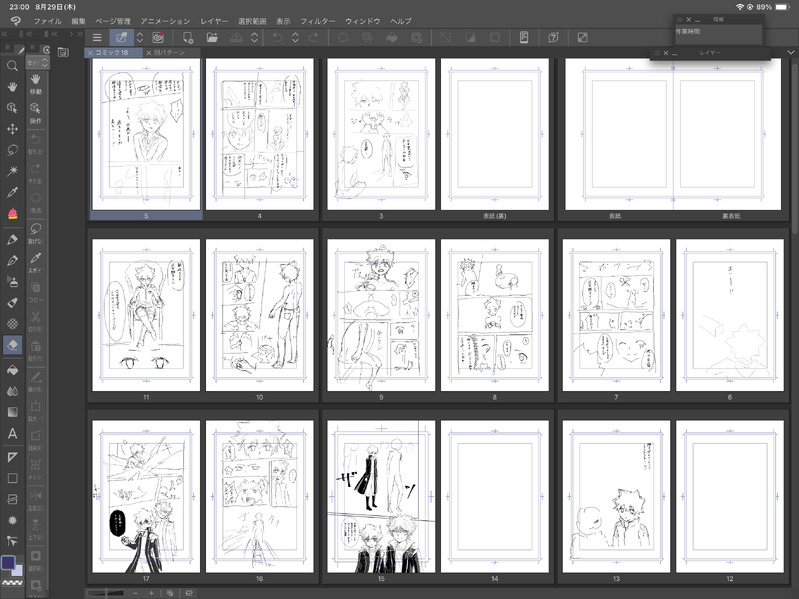The height and width of the screenshot is (599, 799).
Task: Select the Blend tool
Action: [12, 391]
